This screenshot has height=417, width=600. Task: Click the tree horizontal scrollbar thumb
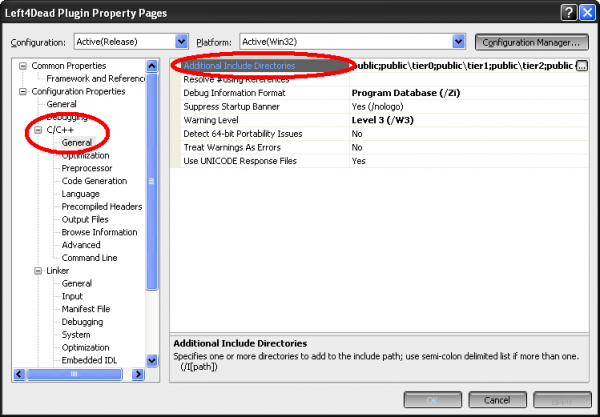click(x=74, y=374)
